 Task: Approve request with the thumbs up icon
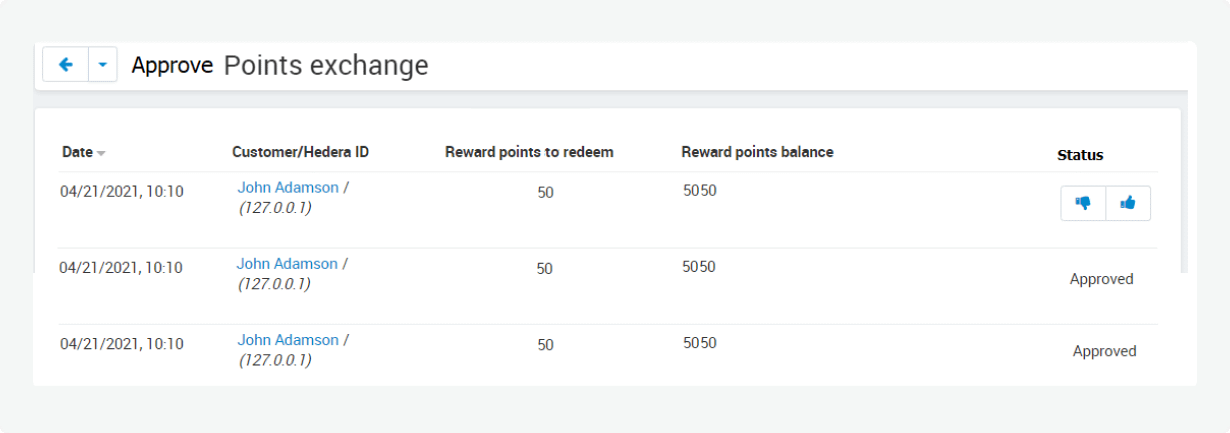(1128, 203)
